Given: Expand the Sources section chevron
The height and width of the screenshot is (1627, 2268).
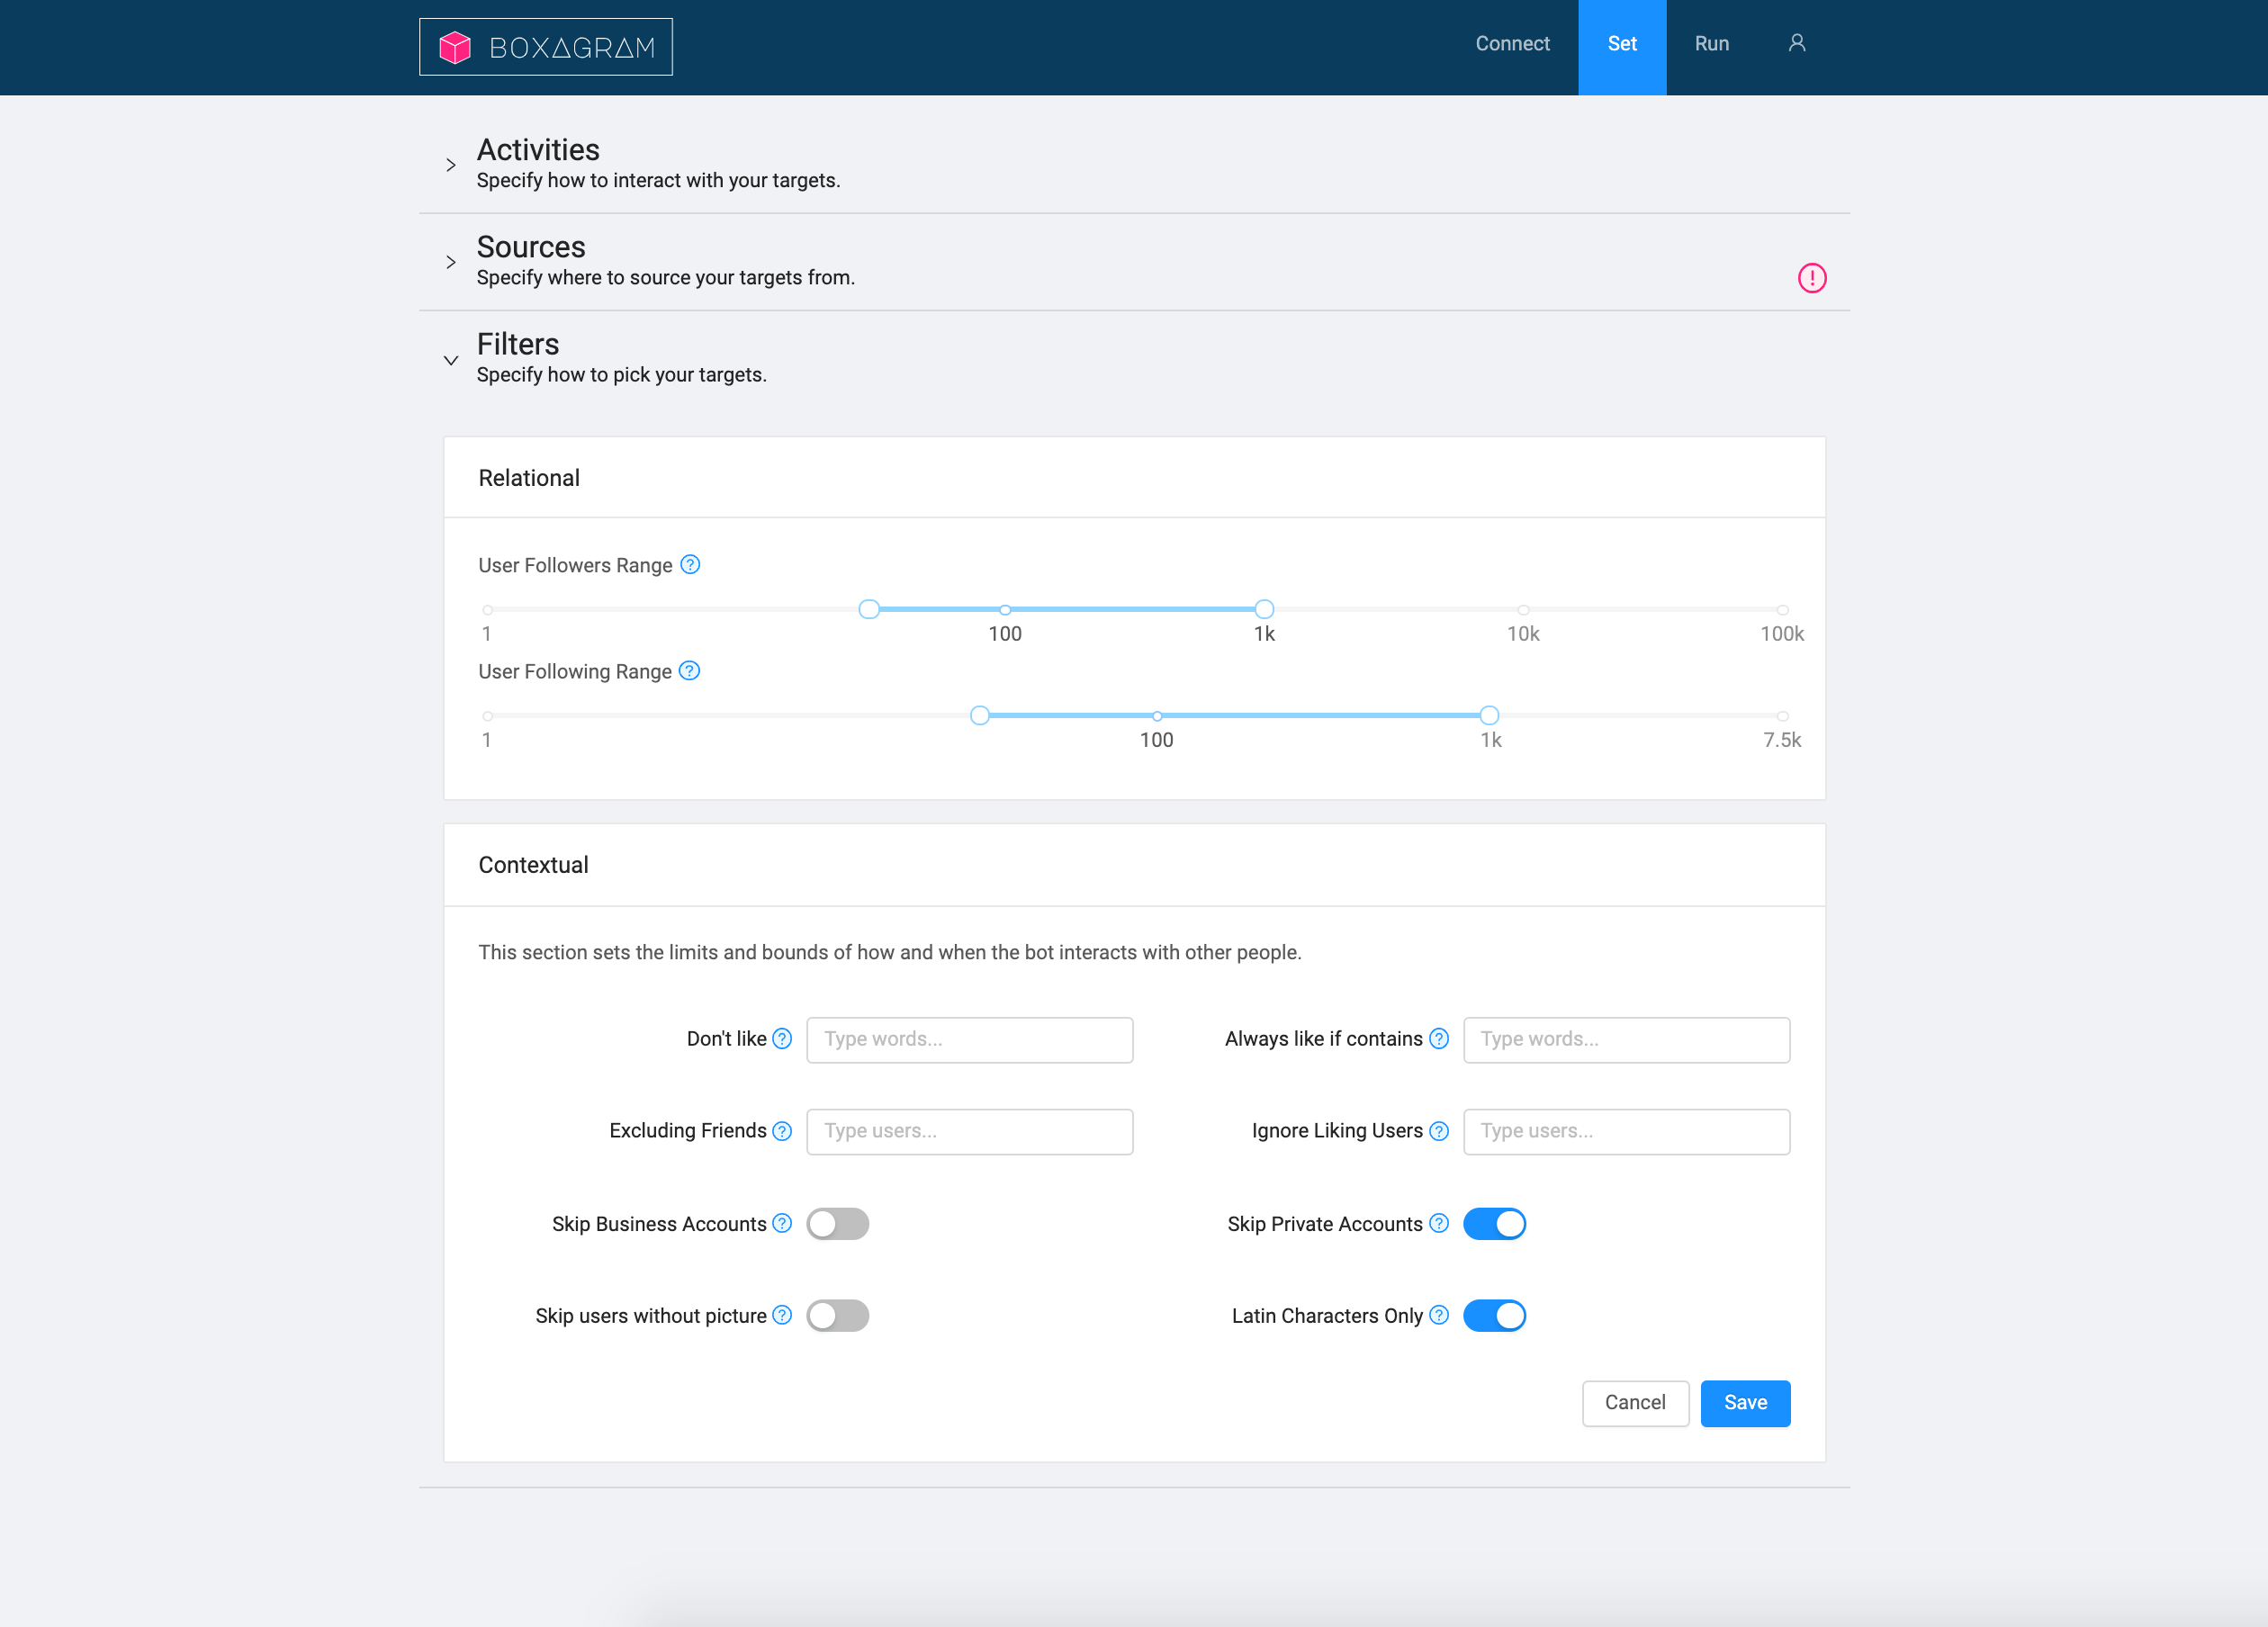Looking at the screenshot, I should coord(451,262).
